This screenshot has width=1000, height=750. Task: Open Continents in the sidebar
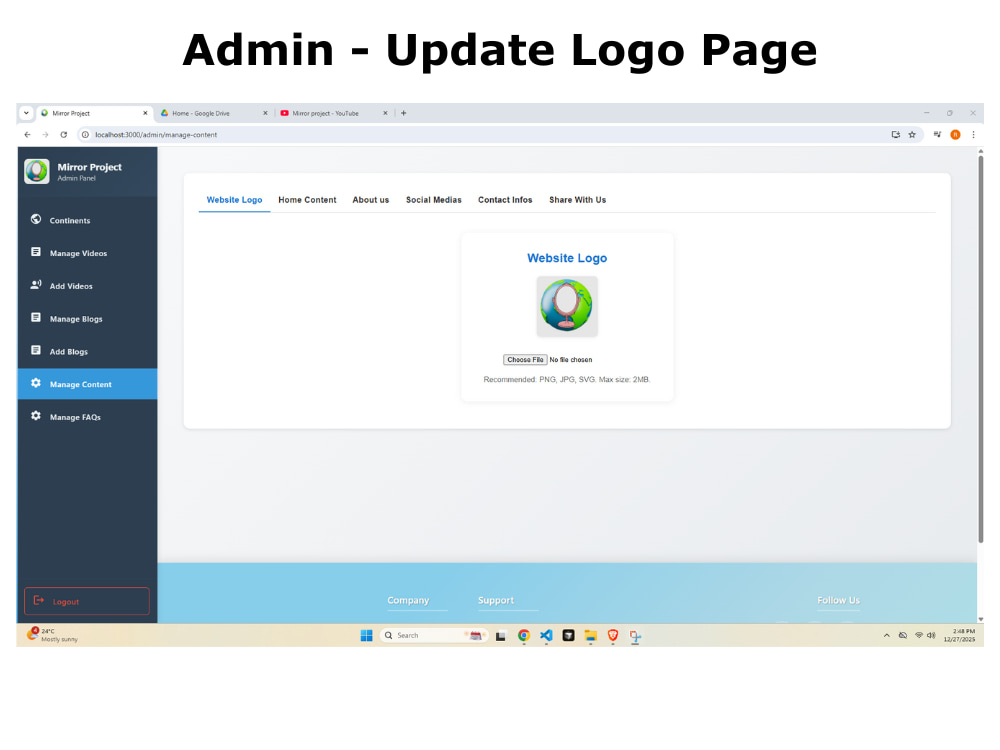tap(87, 220)
